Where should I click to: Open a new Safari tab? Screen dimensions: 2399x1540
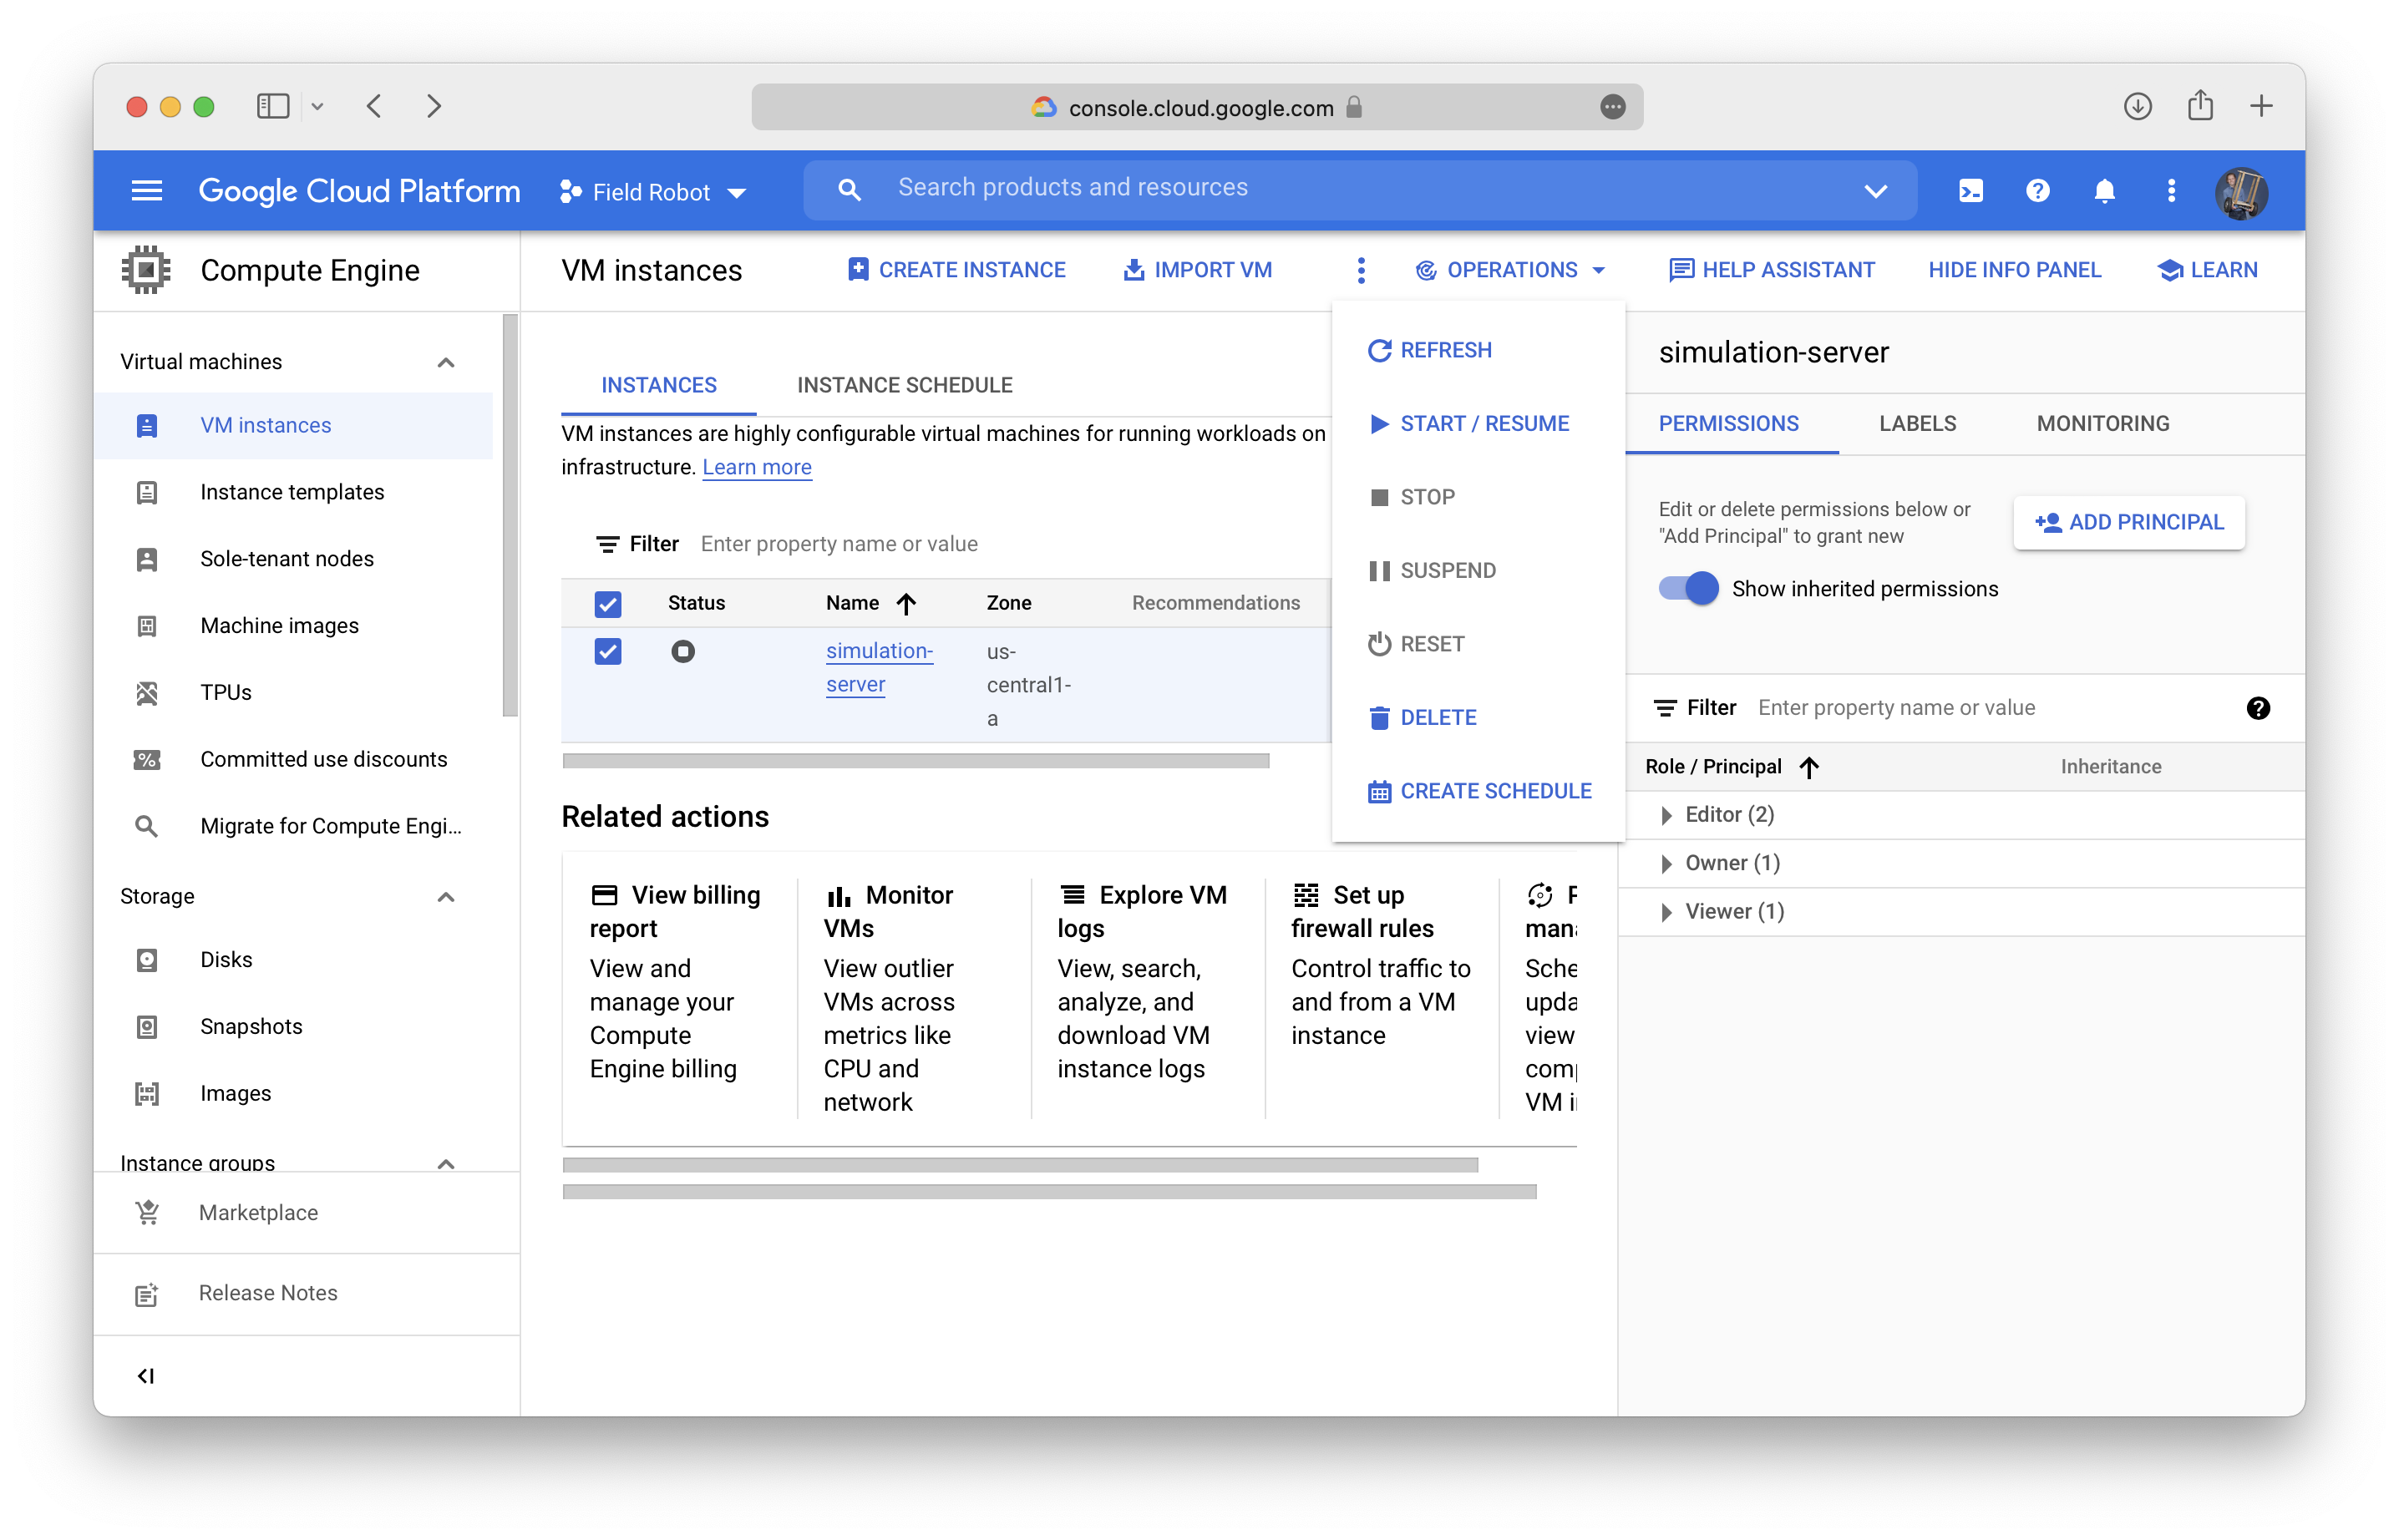2261,106
